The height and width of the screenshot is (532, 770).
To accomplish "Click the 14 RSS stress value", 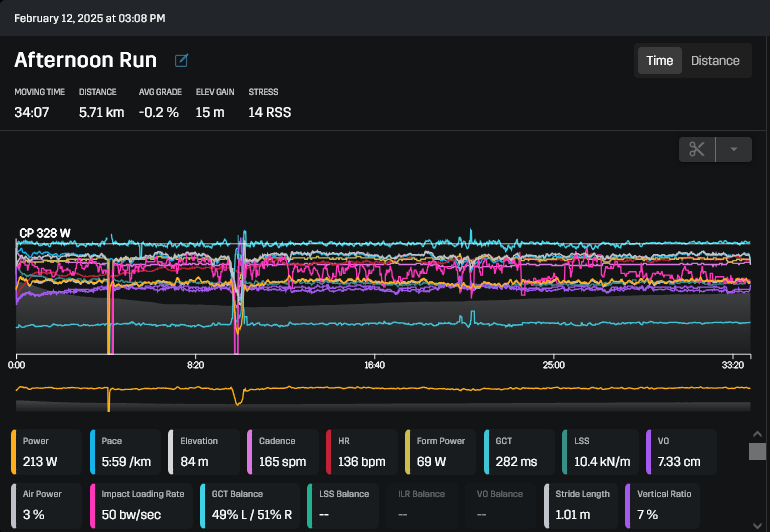I will tap(270, 112).
